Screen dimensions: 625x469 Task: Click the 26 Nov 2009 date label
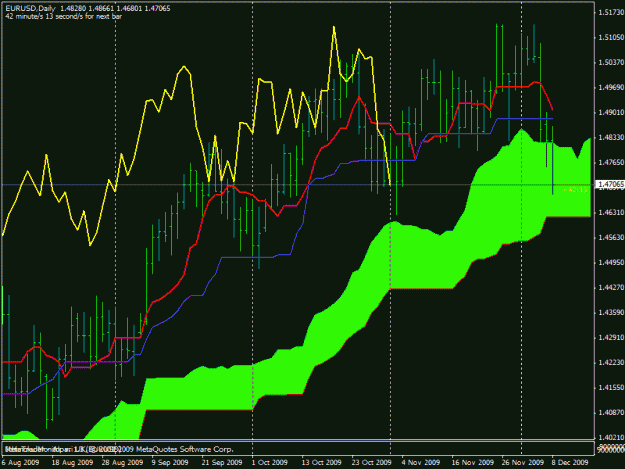pos(522,462)
